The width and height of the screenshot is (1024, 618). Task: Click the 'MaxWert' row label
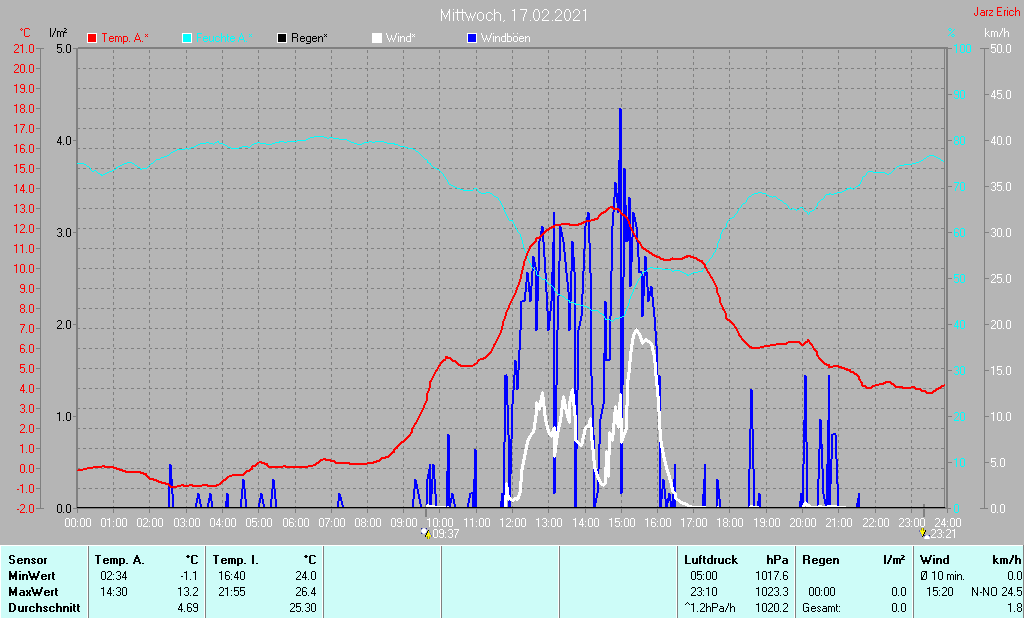click(33, 592)
